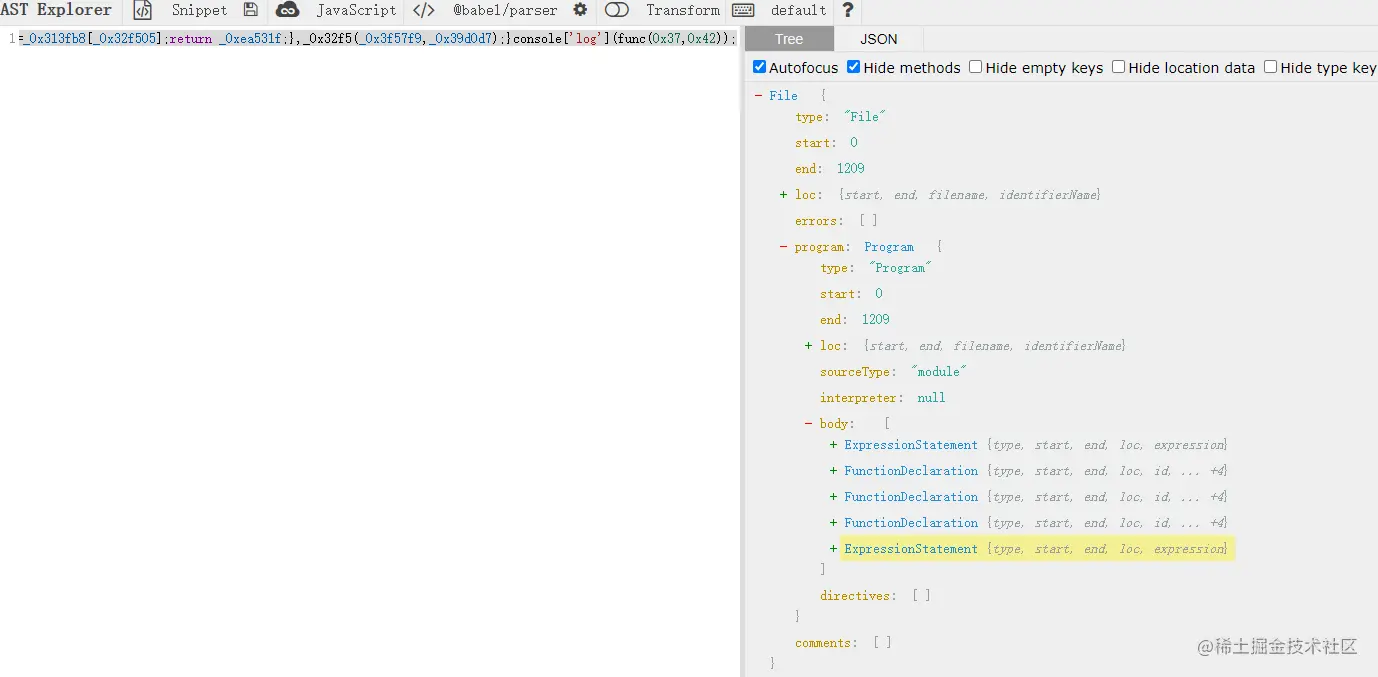Viewport: 1378px width, 677px height.
Task: Open the @babel/parser parser menu
Action: click(x=505, y=10)
